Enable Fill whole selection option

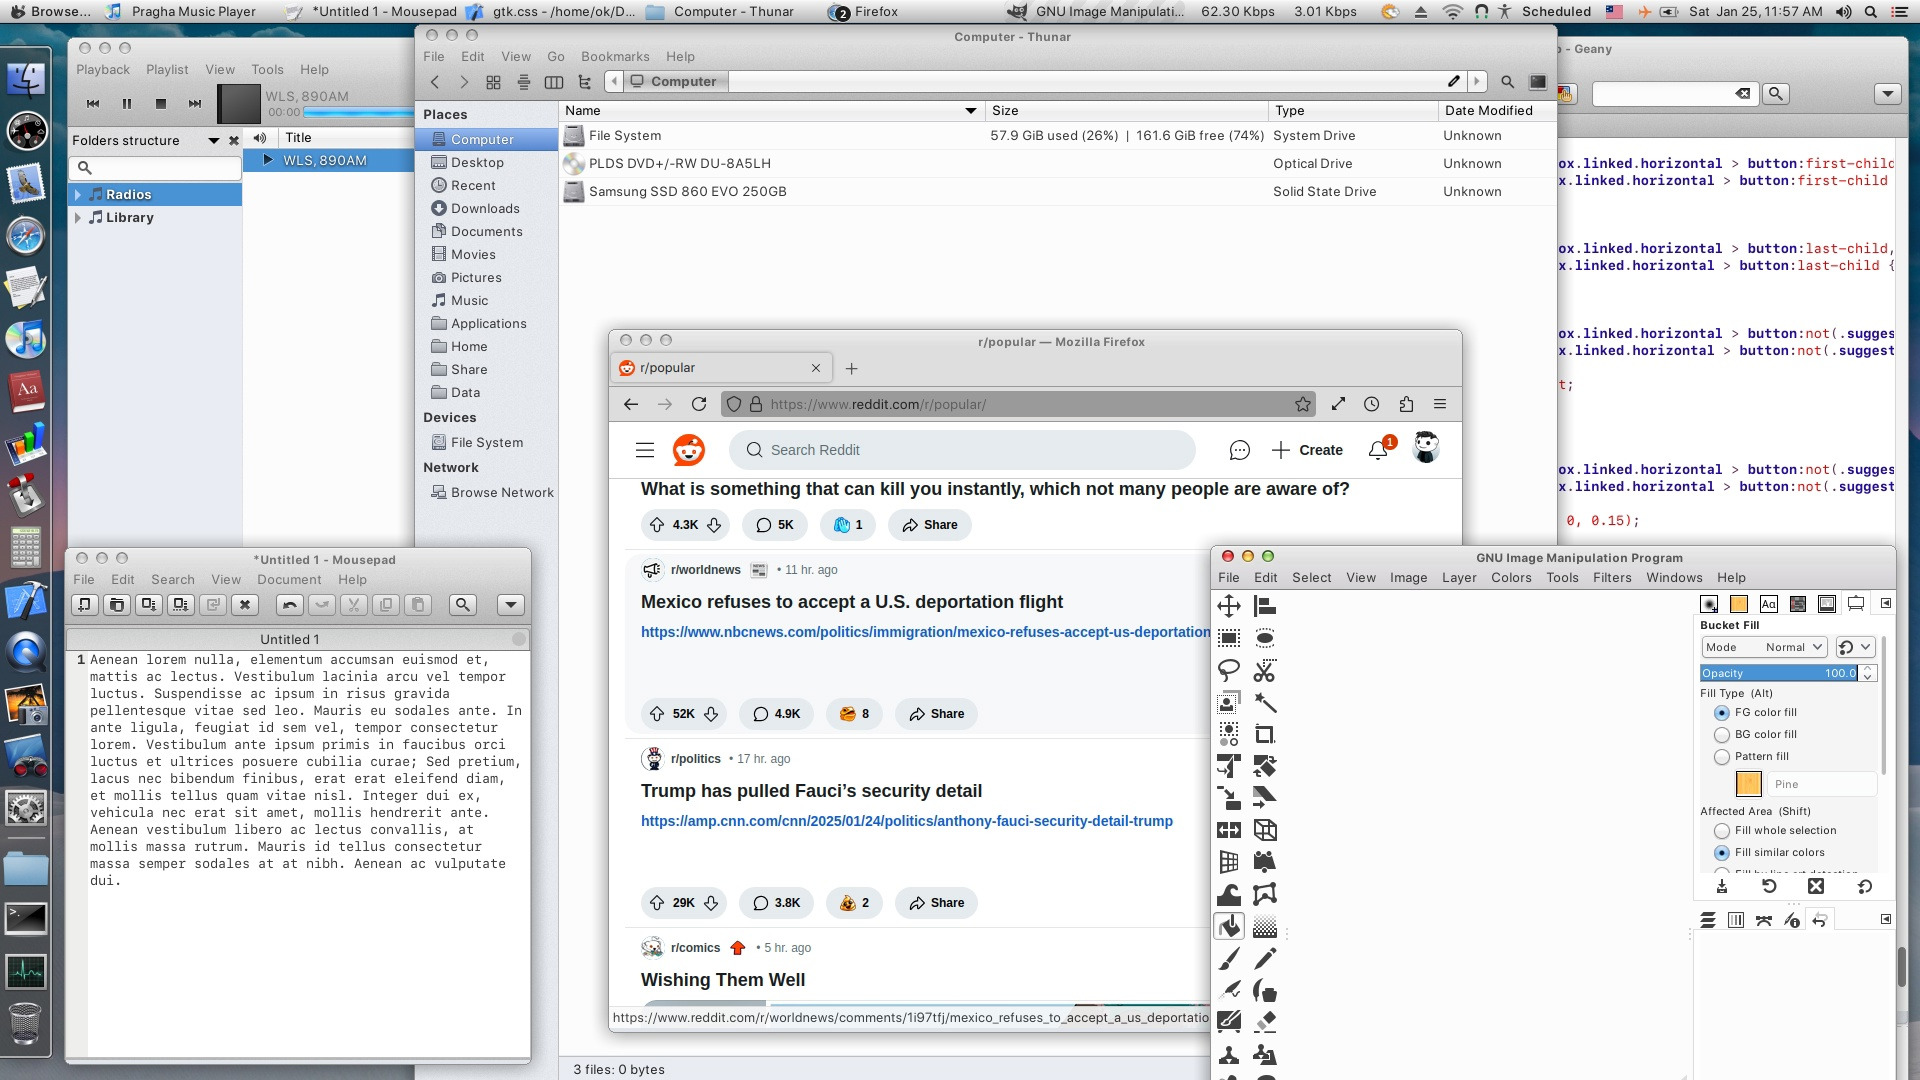click(1722, 831)
